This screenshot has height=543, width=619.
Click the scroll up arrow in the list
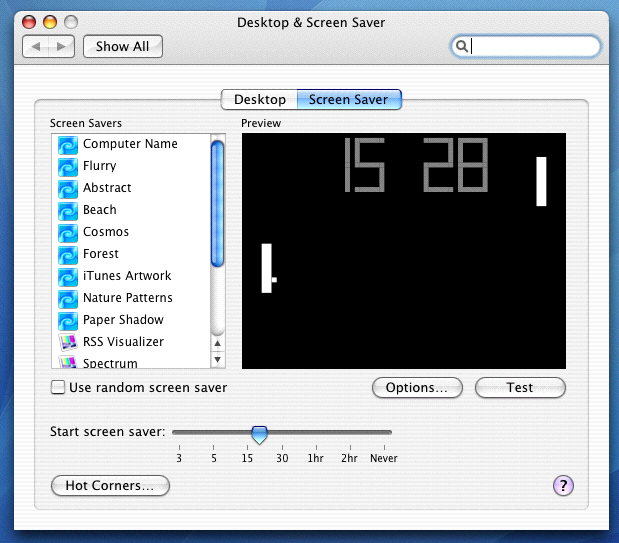(x=218, y=343)
